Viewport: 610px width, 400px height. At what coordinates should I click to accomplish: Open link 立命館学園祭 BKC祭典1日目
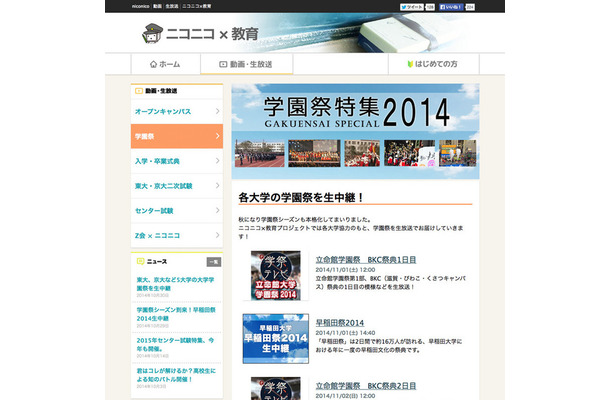click(366, 260)
